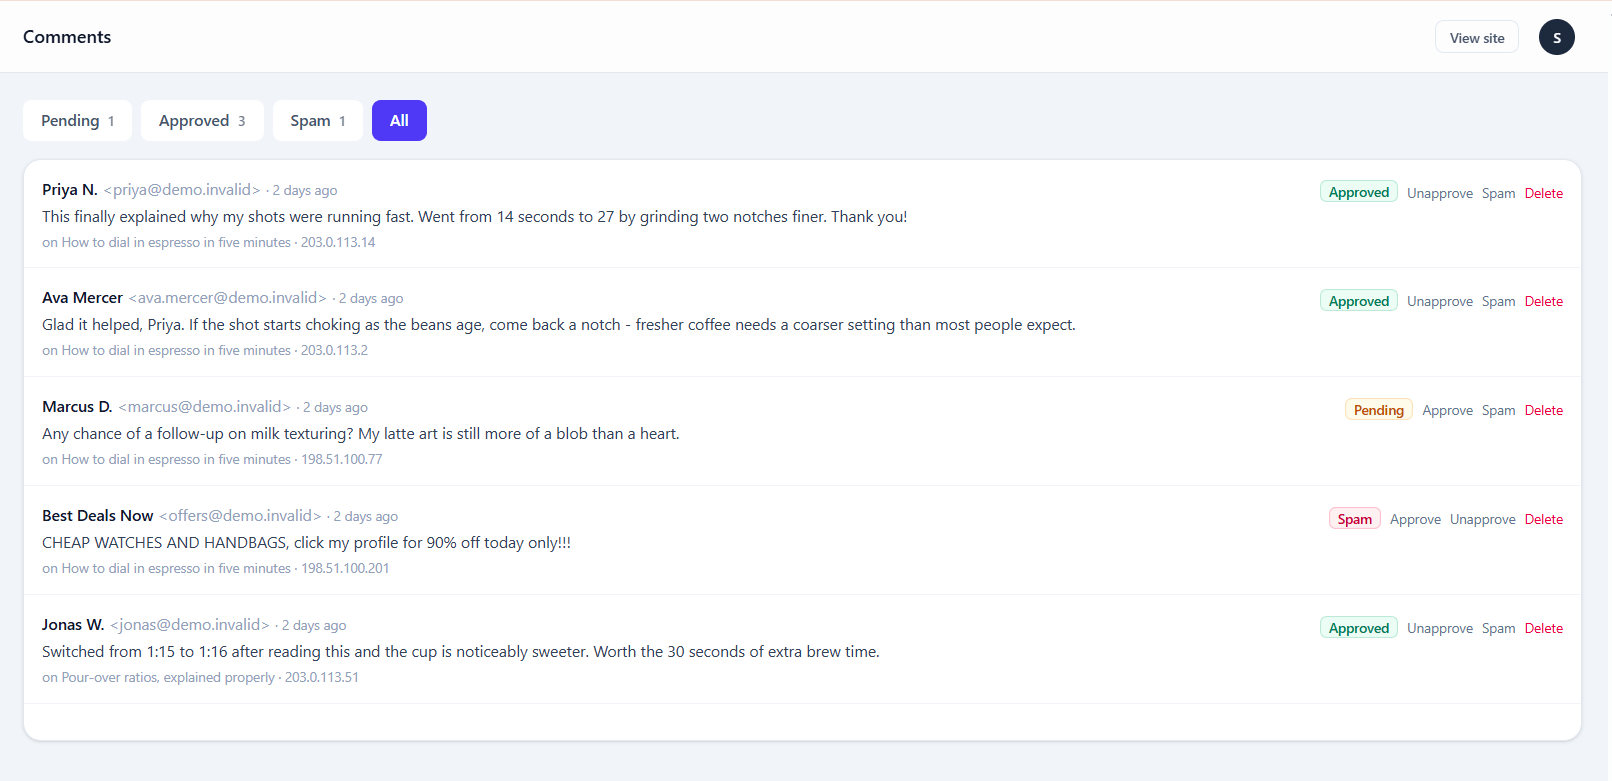Screen dimensions: 1612x781
Task: Click the email offers@demo.invalid
Action: [240, 516]
